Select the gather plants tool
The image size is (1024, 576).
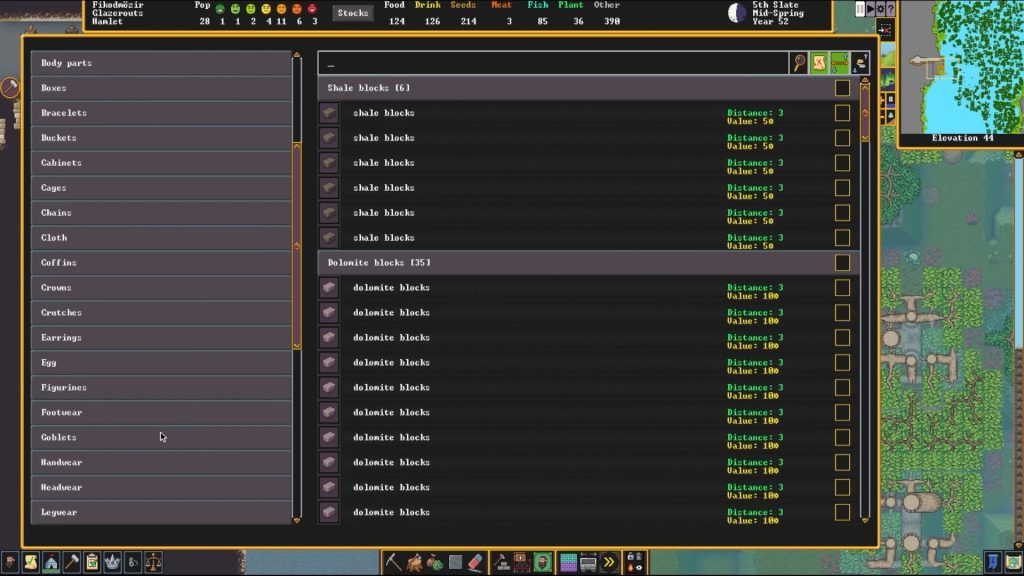click(434, 562)
